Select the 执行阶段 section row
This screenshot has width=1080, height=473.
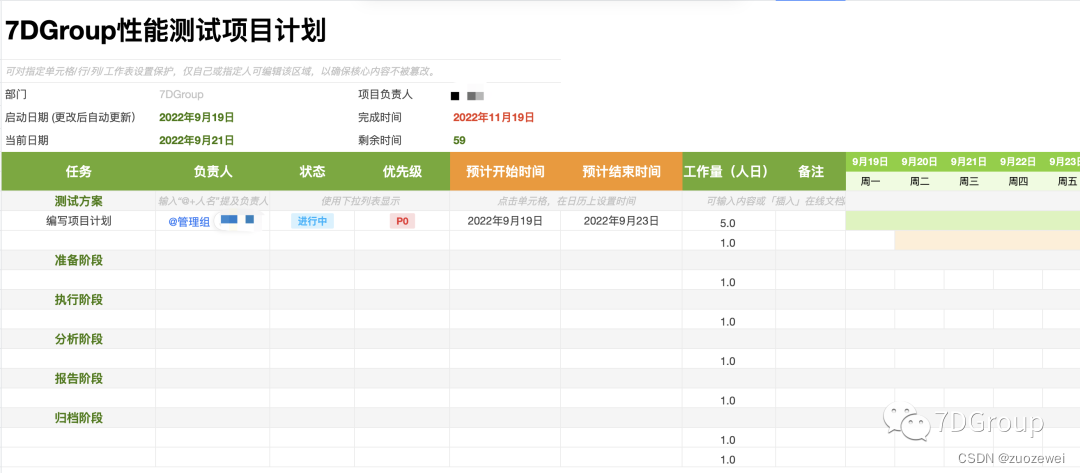point(79,299)
